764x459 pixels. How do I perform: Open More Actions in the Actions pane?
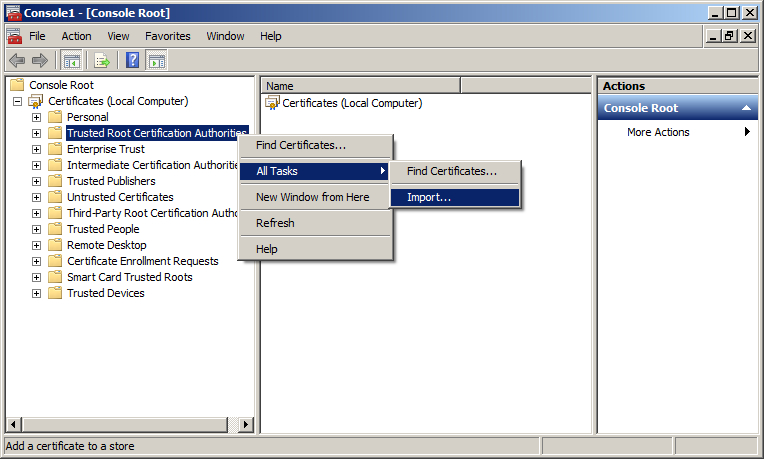click(658, 132)
